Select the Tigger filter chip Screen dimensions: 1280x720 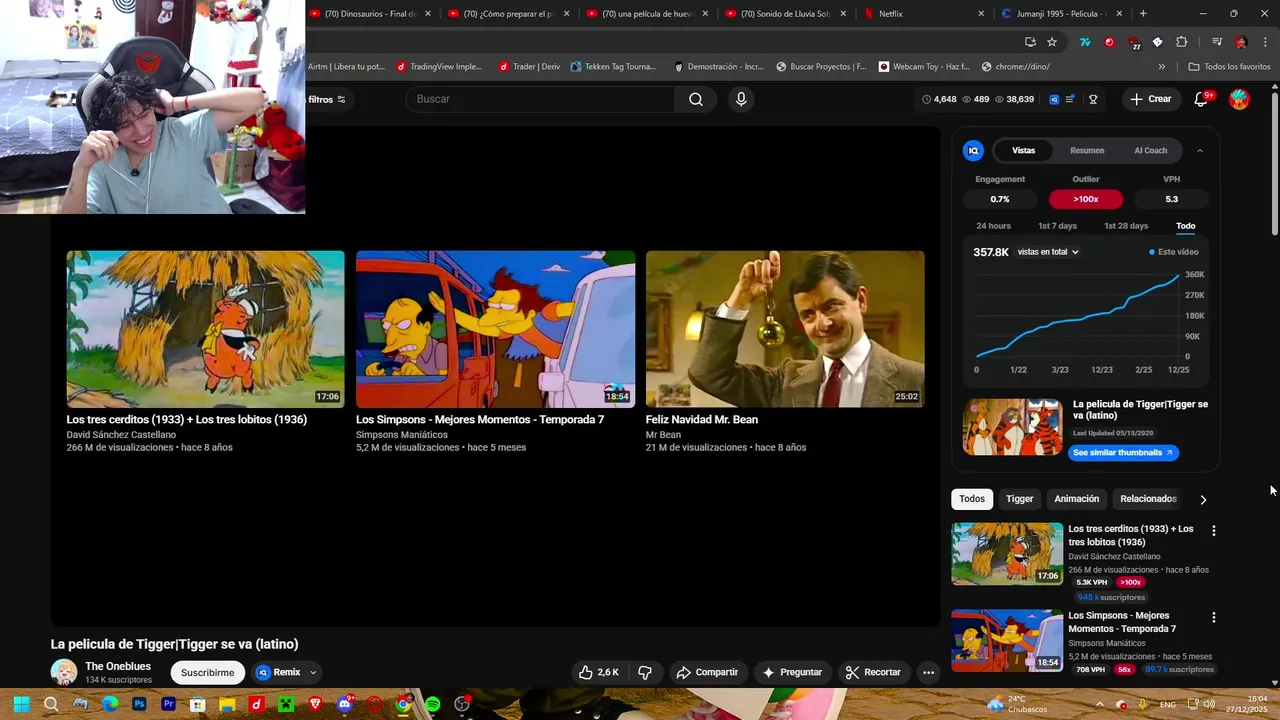1019,499
